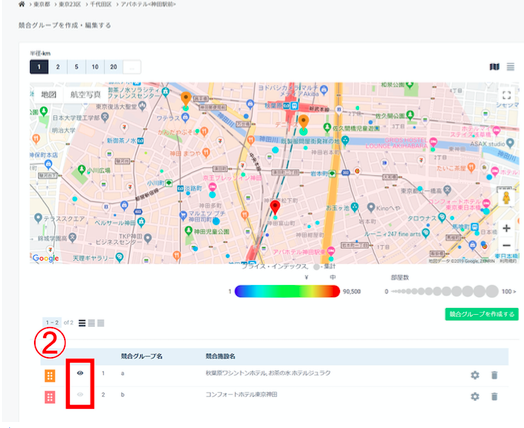Select radius 2 km button
The width and height of the screenshot is (524, 428).
click(58, 67)
